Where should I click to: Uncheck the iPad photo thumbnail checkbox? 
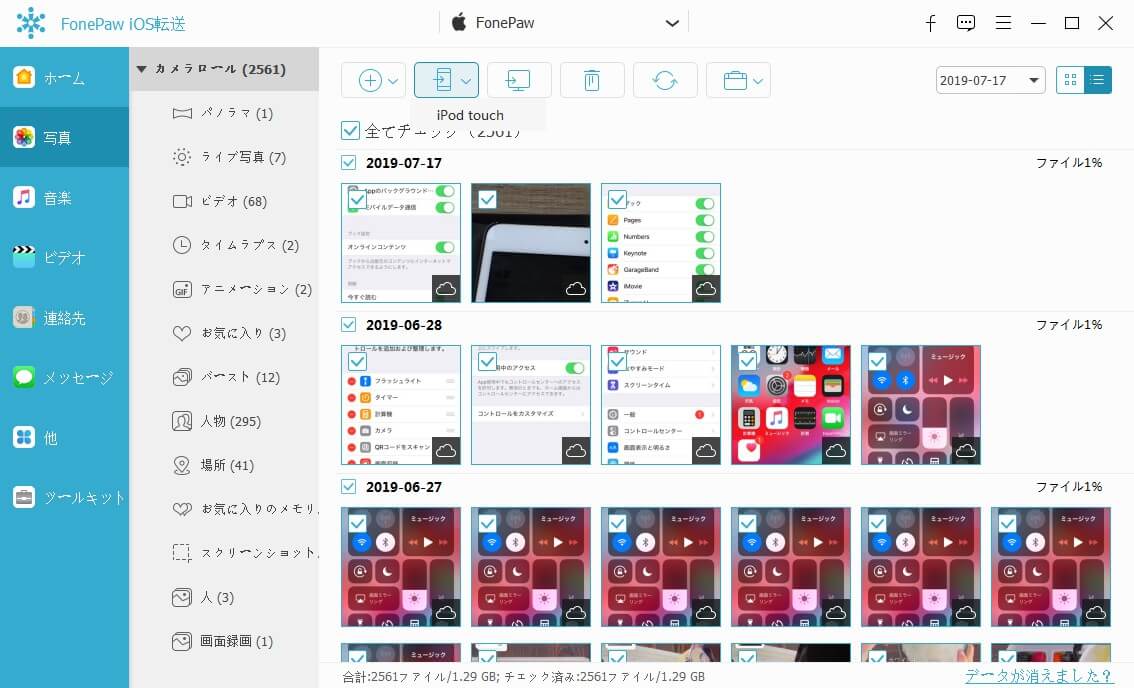click(487, 199)
